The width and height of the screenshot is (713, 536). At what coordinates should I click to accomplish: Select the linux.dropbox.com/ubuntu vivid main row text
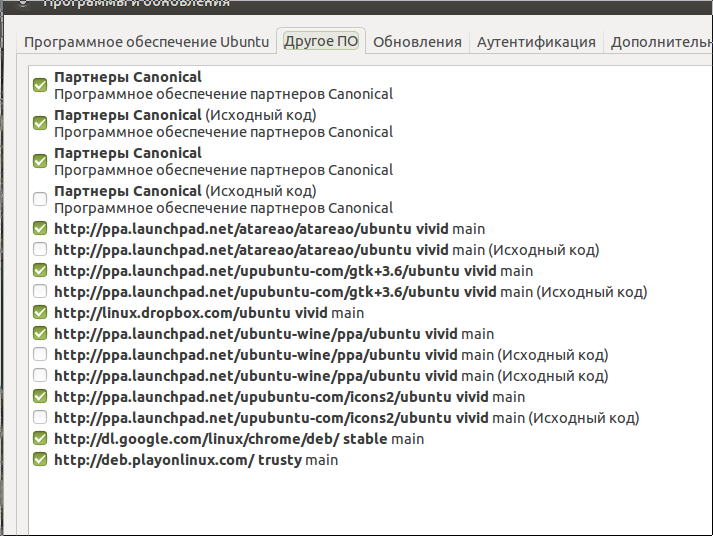tap(209, 313)
